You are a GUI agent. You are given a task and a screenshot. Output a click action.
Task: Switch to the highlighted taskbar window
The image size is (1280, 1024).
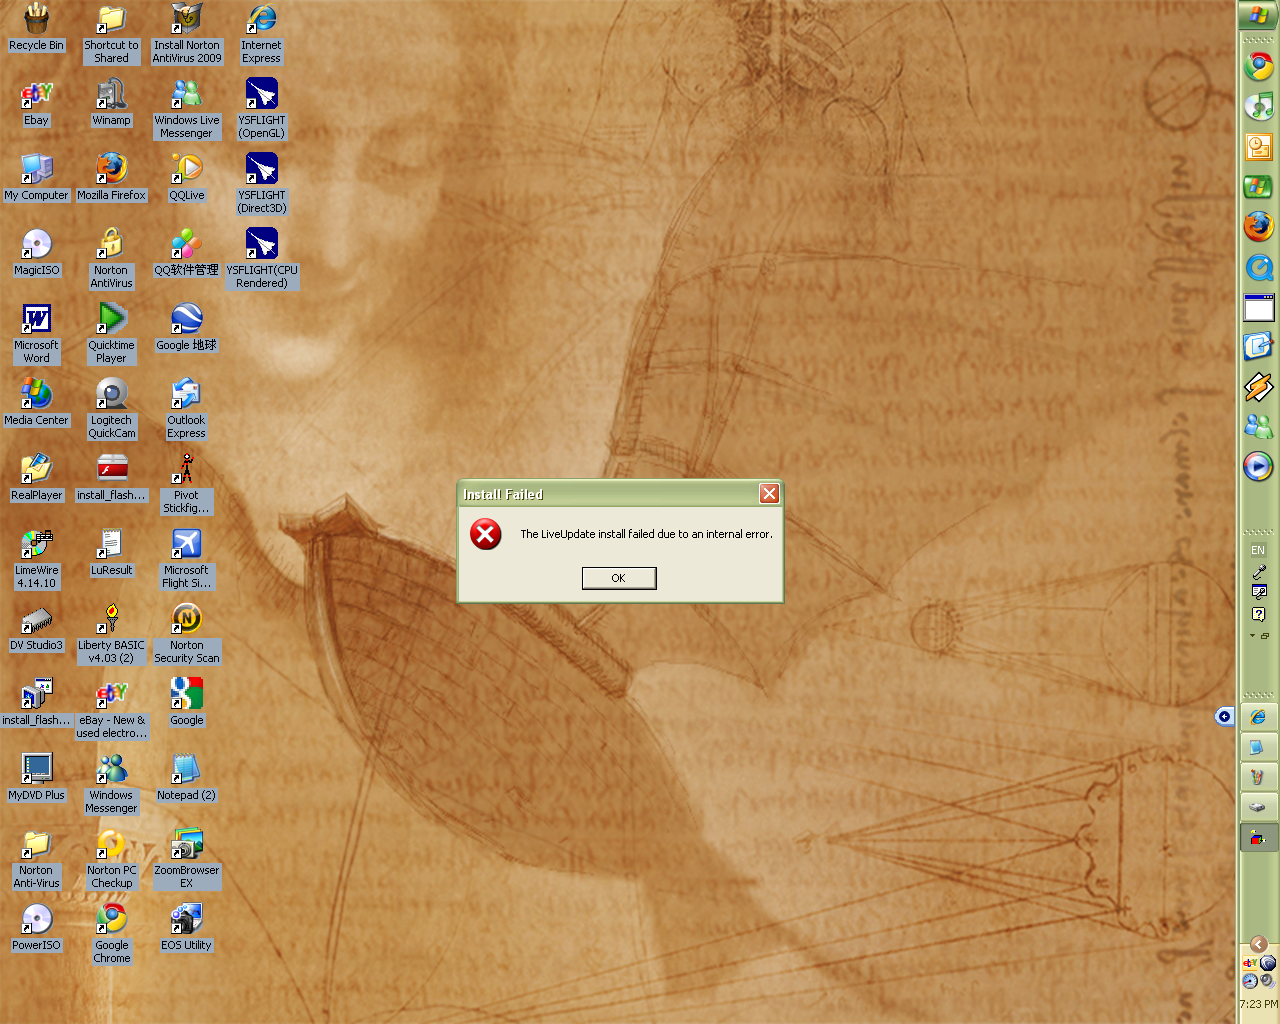pos(1258,838)
